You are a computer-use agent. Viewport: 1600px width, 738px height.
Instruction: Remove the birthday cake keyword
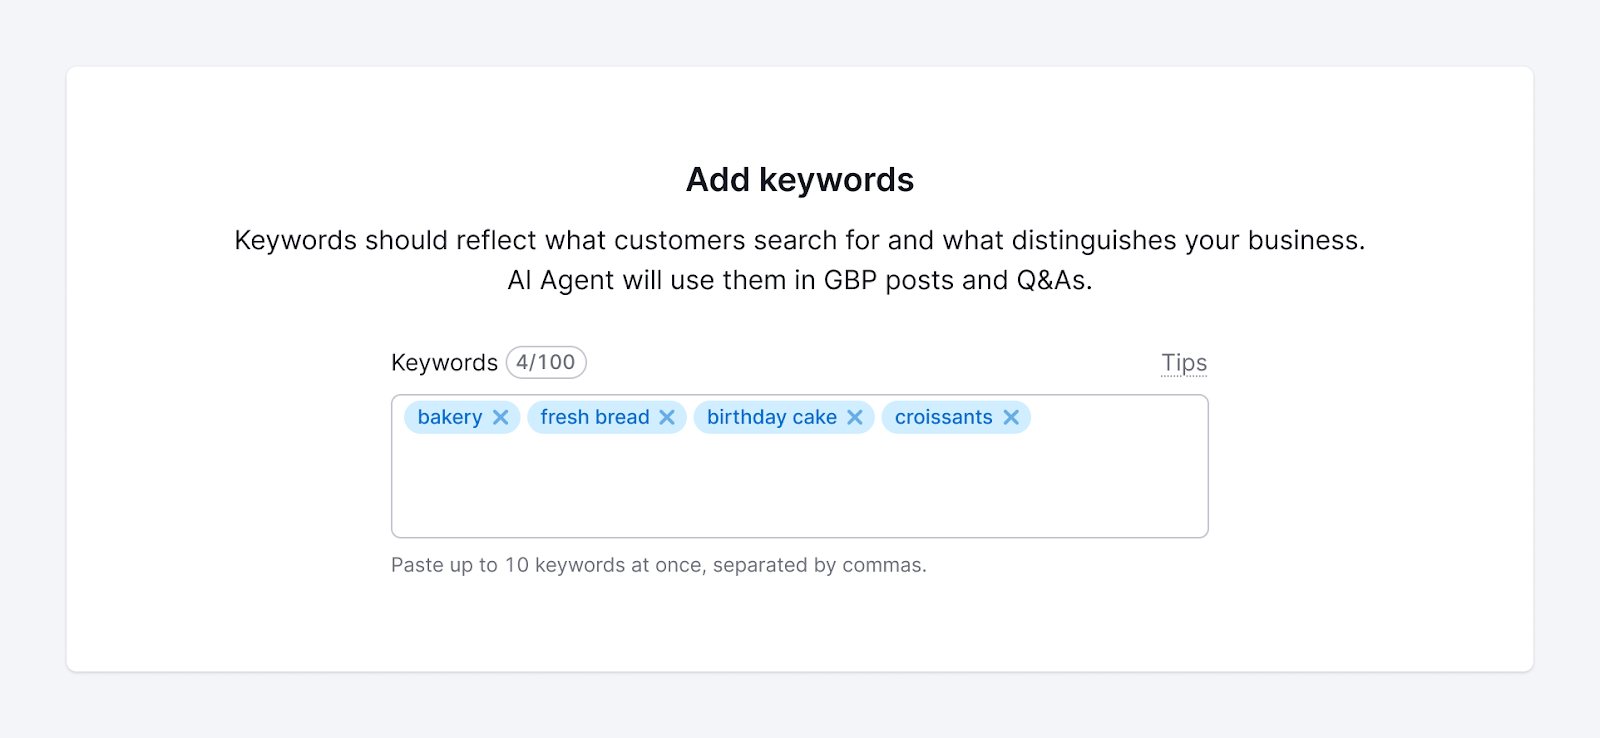pyautogui.click(x=855, y=417)
